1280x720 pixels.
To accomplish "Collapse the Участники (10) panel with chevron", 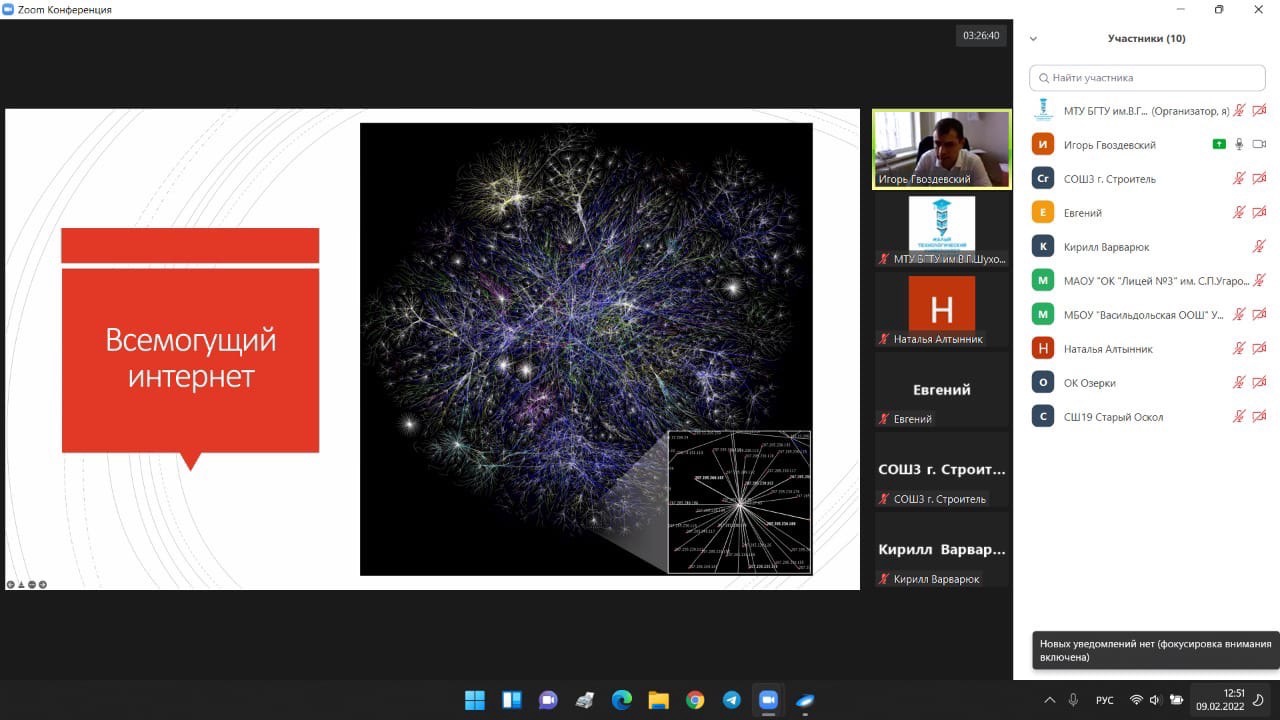I will (1033, 39).
